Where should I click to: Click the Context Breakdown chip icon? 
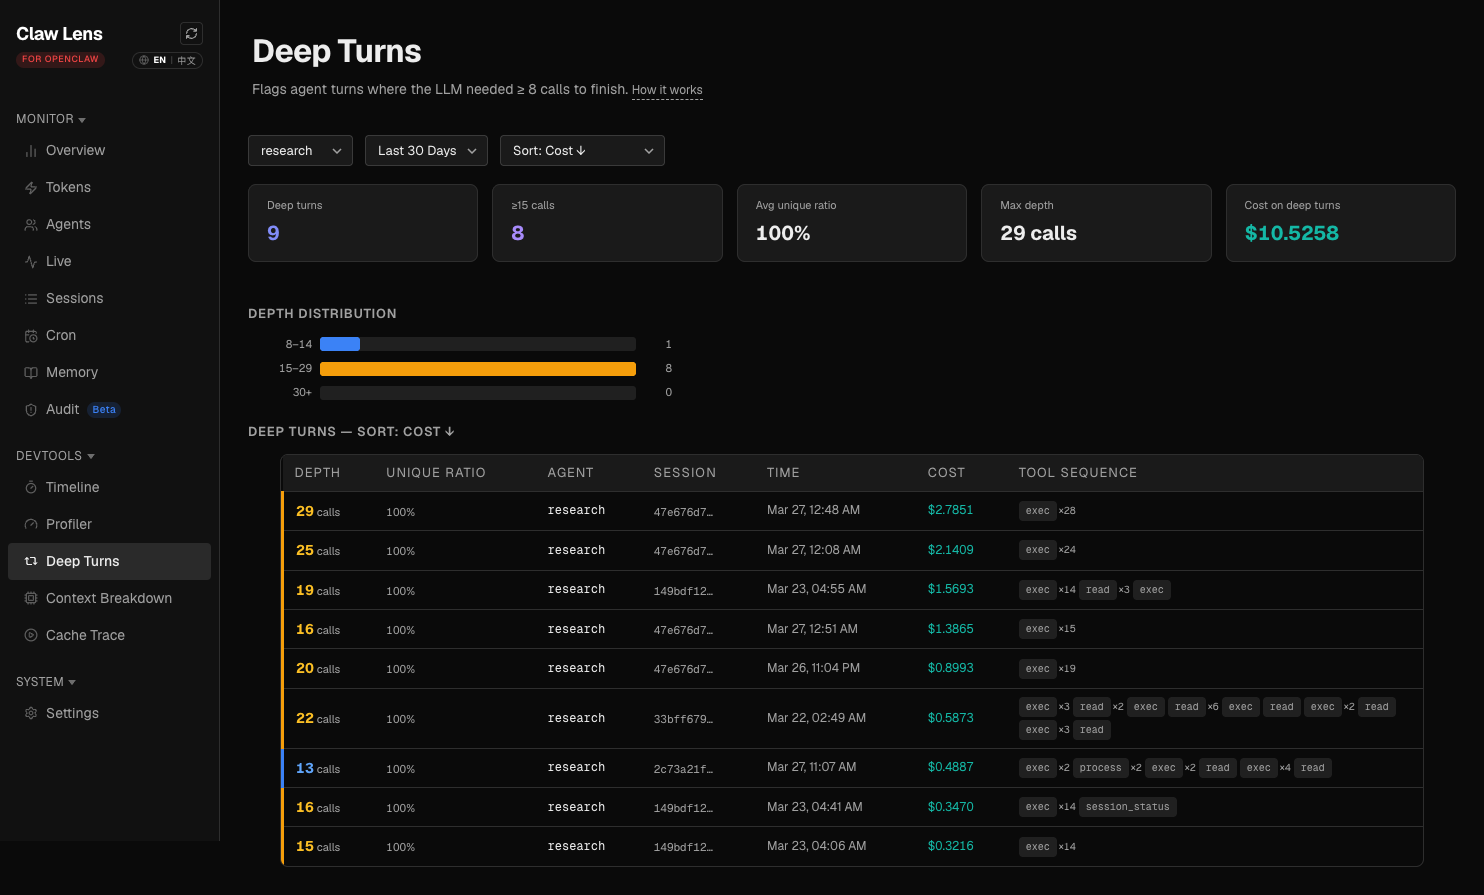click(x=31, y=599)
